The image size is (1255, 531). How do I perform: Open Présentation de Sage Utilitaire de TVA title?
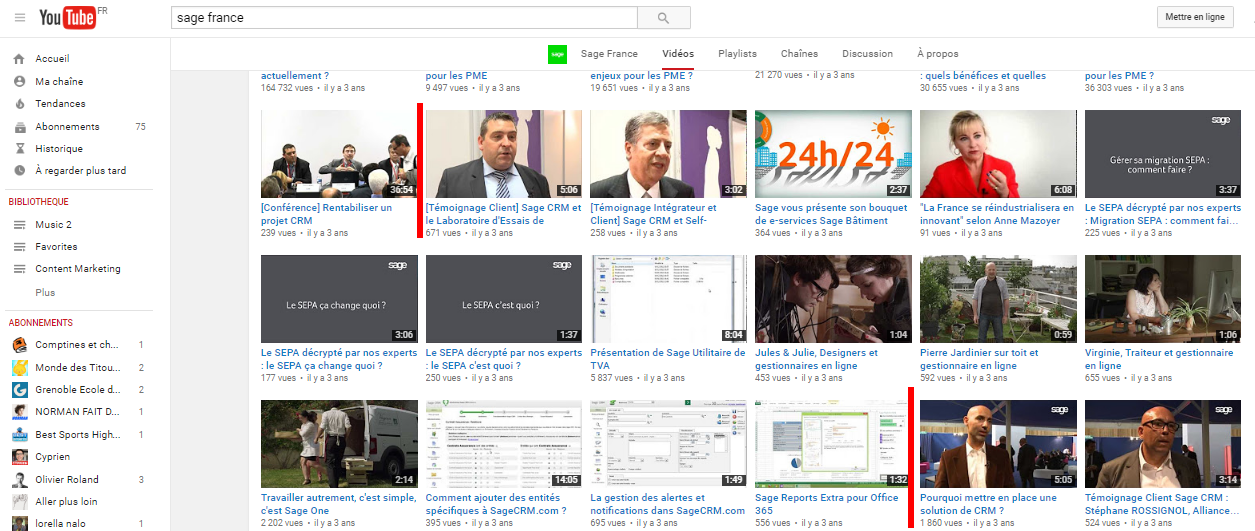click(x=668, y=359)
